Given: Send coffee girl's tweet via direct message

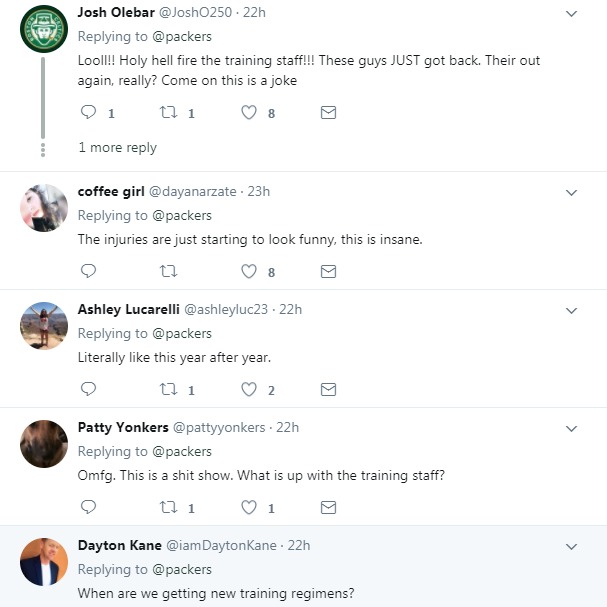Looking at the screenshot, I should [x=328, y=271].
